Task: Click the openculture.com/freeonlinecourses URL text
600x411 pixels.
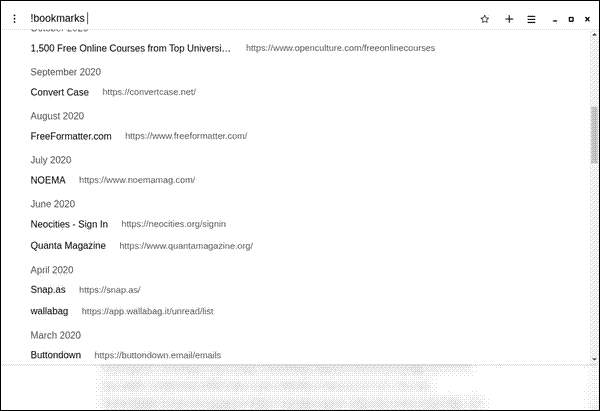Action: point(340,48)
